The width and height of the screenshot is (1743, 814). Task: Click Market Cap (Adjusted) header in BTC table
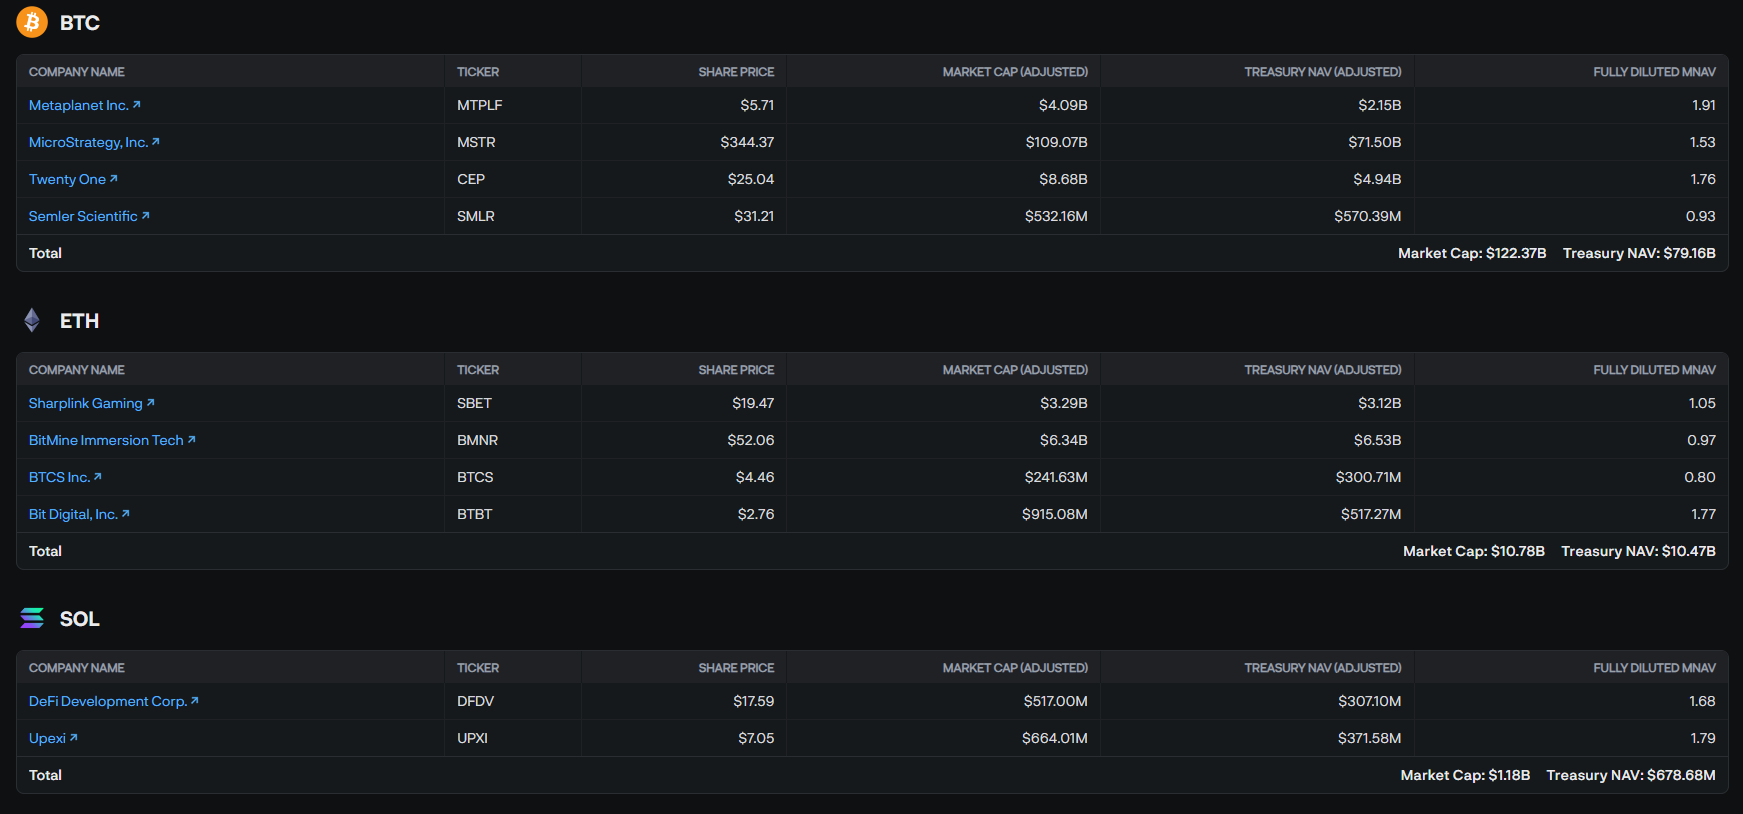point(1015,72)
